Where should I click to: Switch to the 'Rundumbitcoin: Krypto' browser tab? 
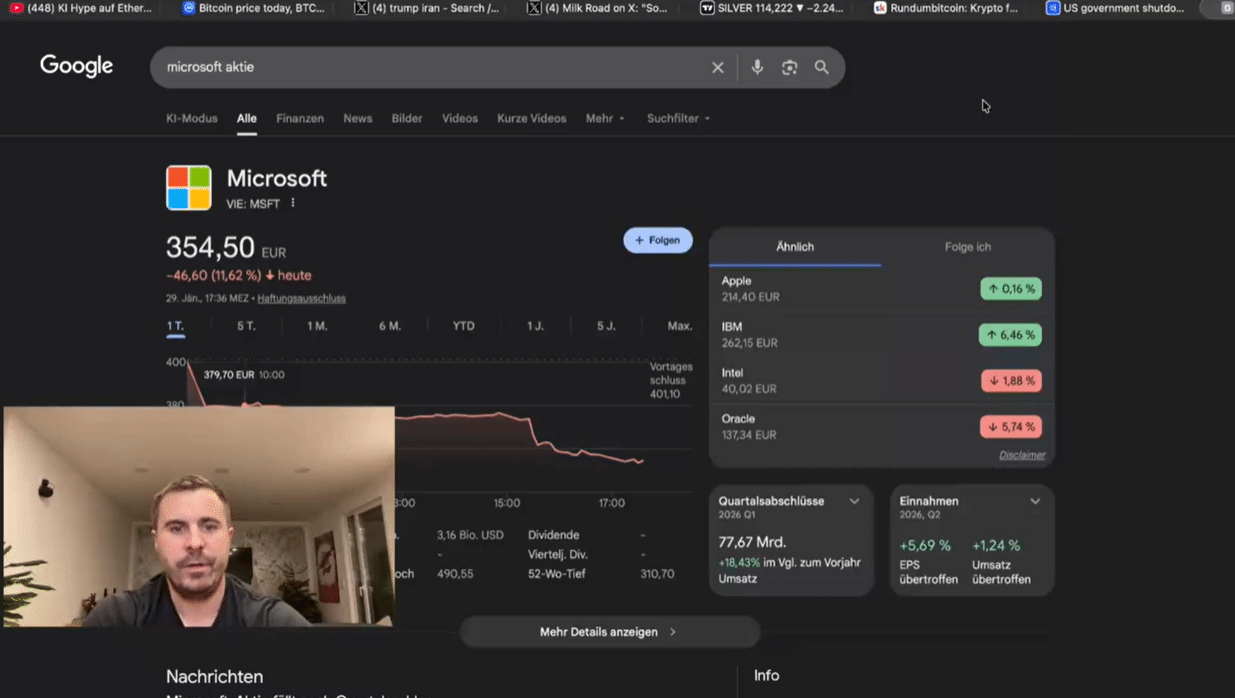[x=946, y=8]
